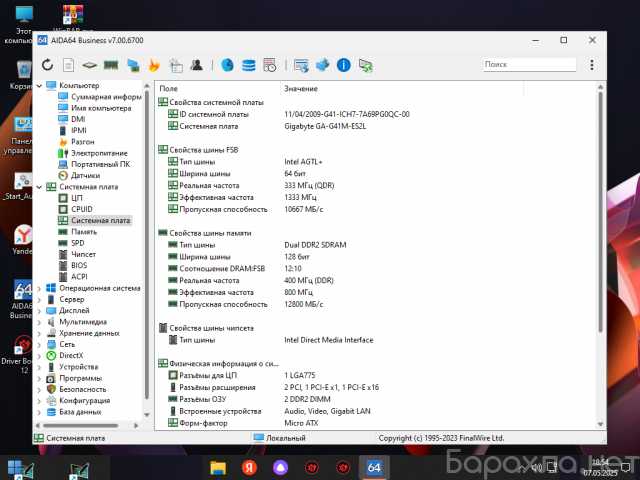Click the flame stability test icon
This screenshot has height=480, width=640.
[154, 65]
